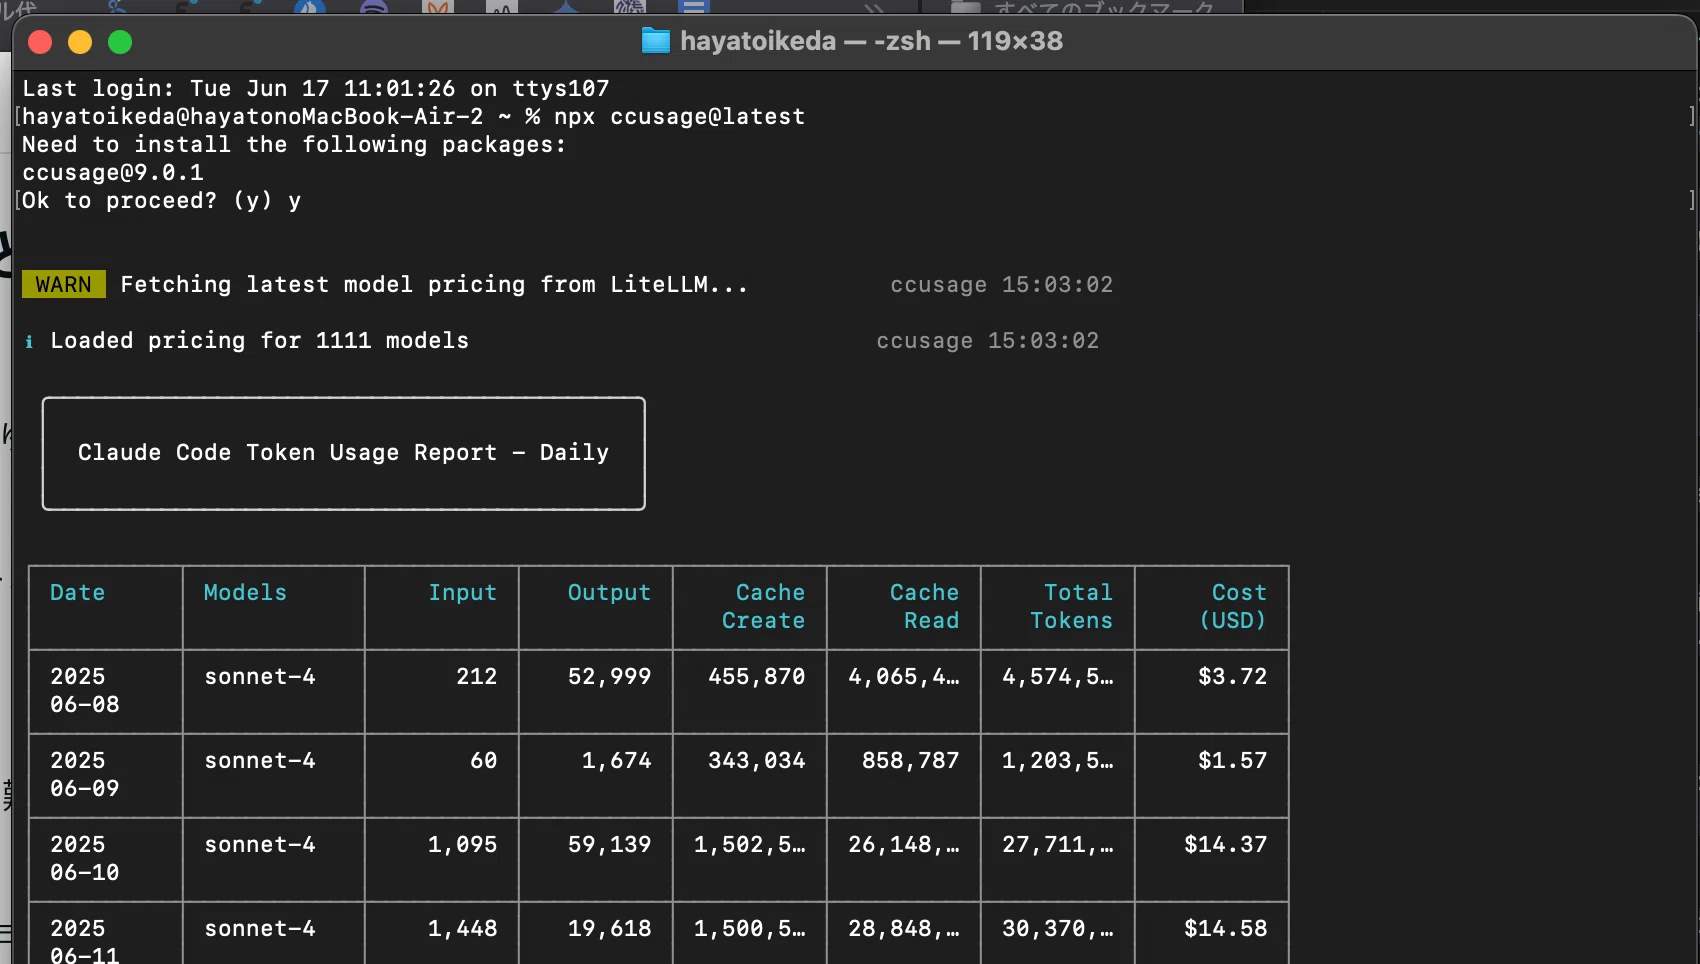Click the 'Models' column header
The height and width of the screenshot is (964, 1700).
click(x=245, y=593)
